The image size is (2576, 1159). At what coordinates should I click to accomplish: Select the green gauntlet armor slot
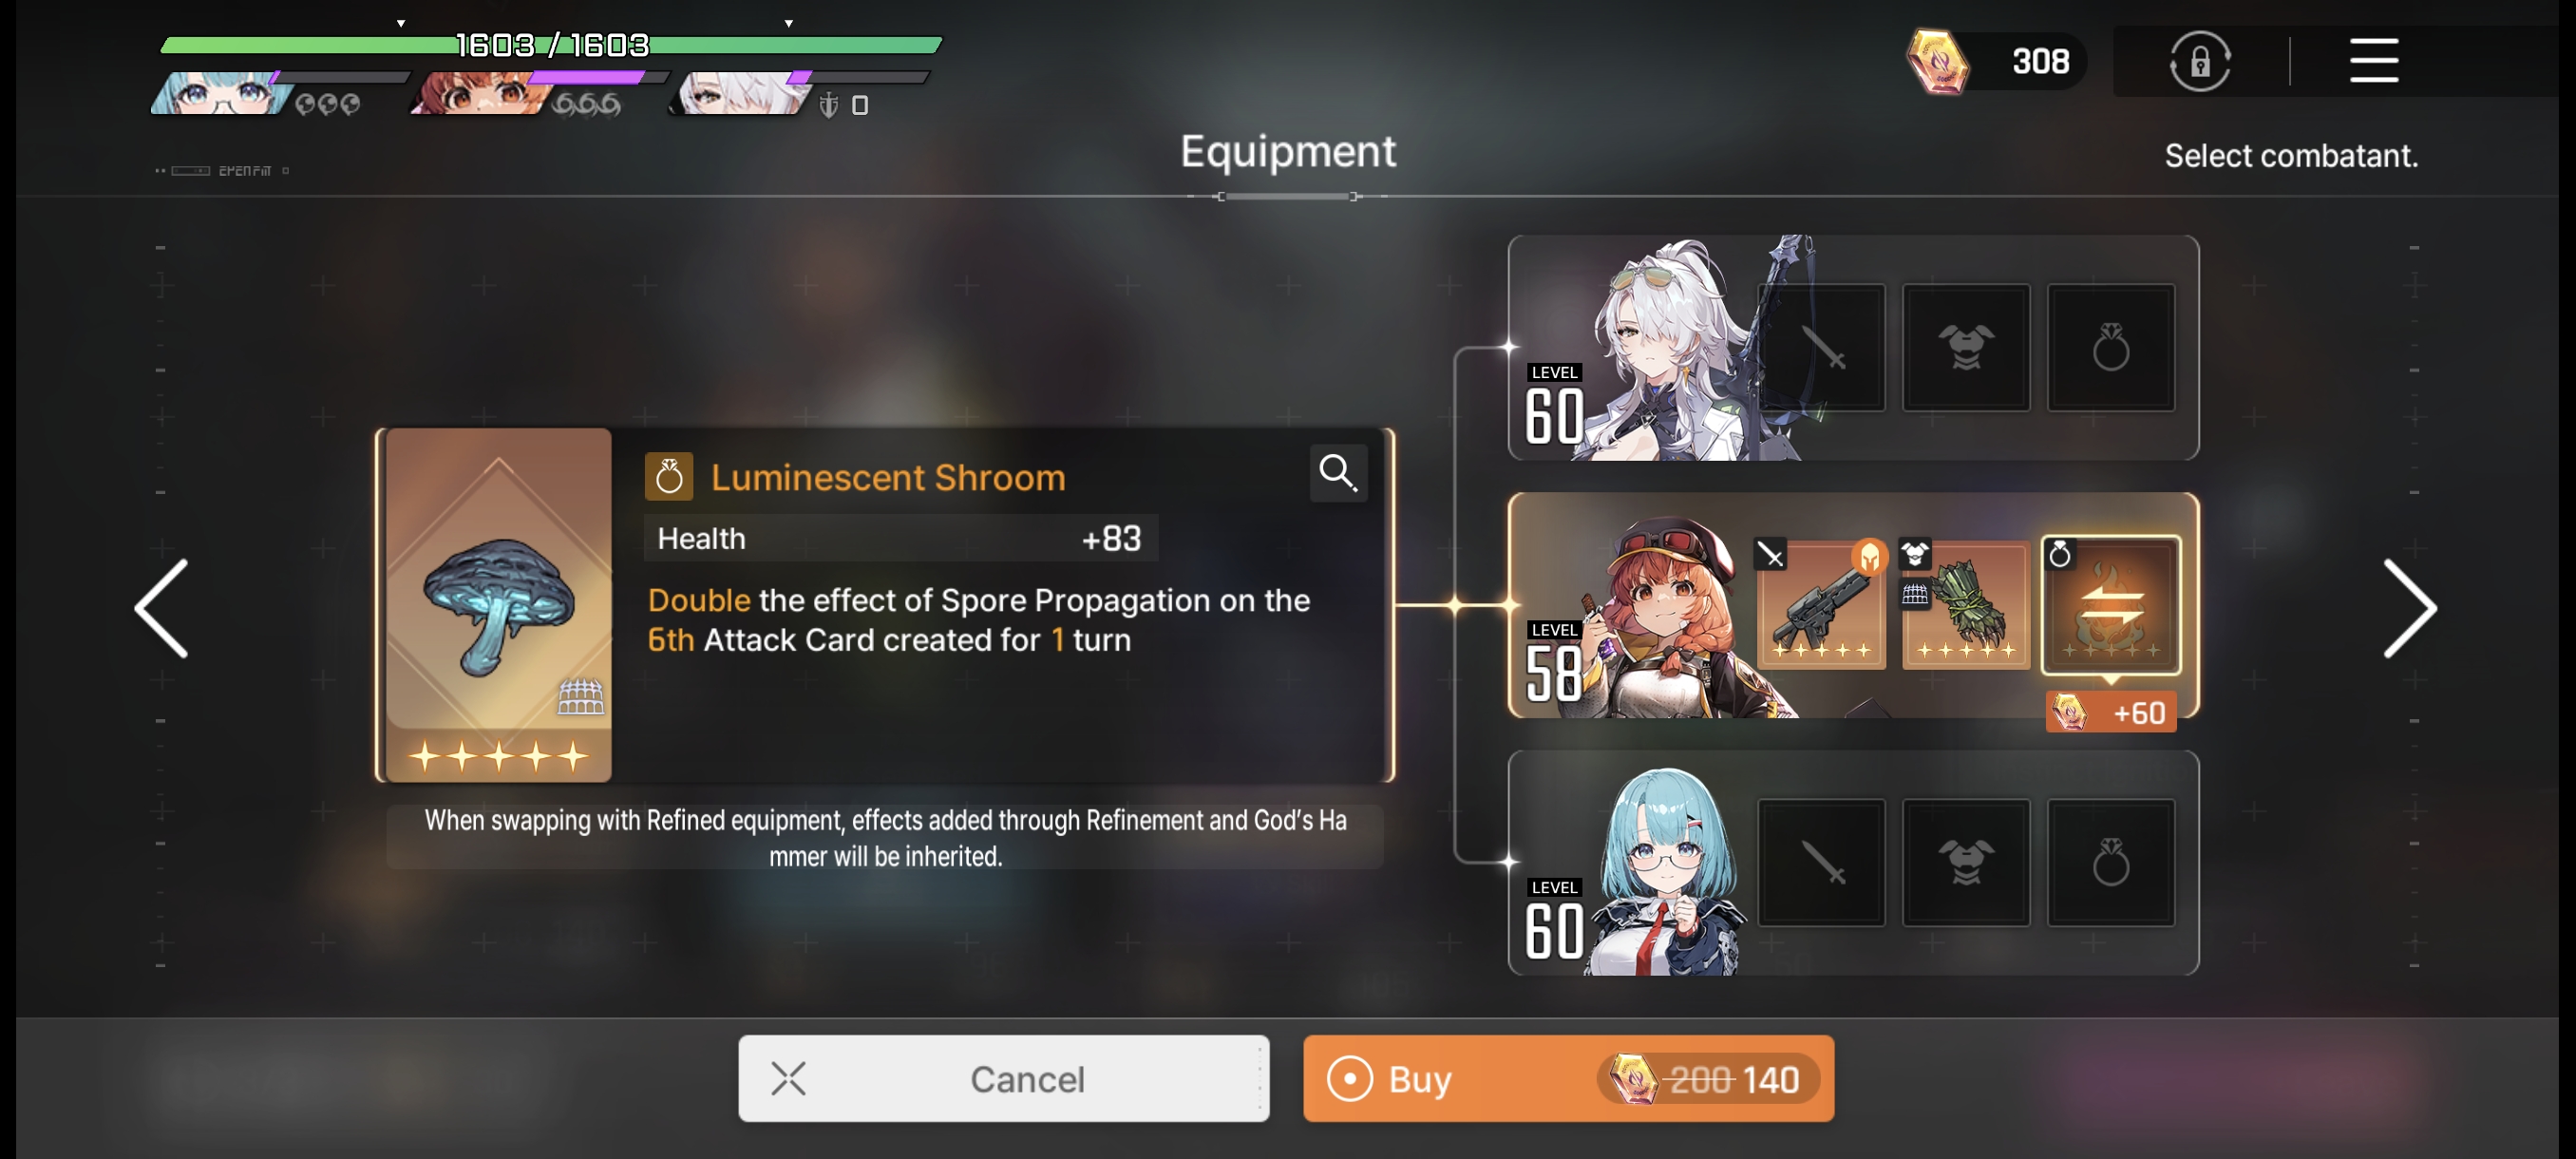1965,605
